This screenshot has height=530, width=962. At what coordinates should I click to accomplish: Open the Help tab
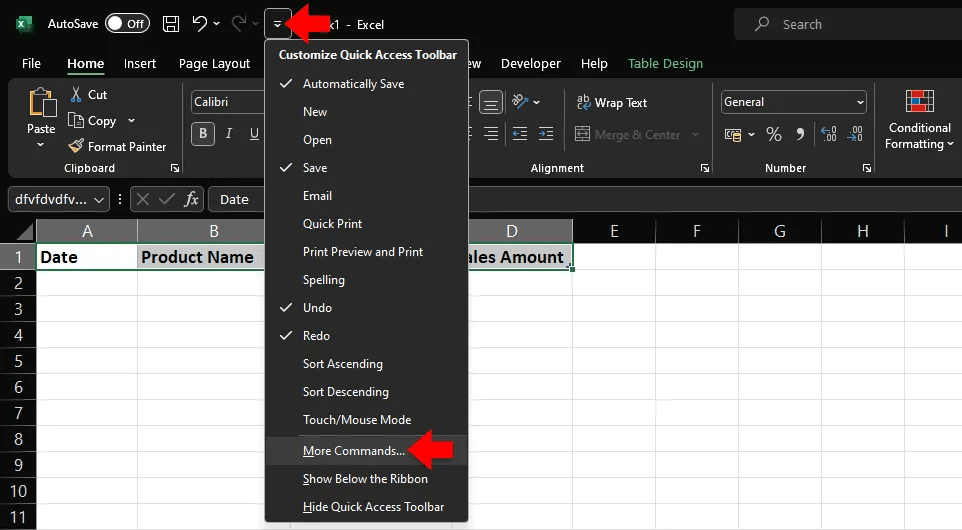(x=594, y=63)
